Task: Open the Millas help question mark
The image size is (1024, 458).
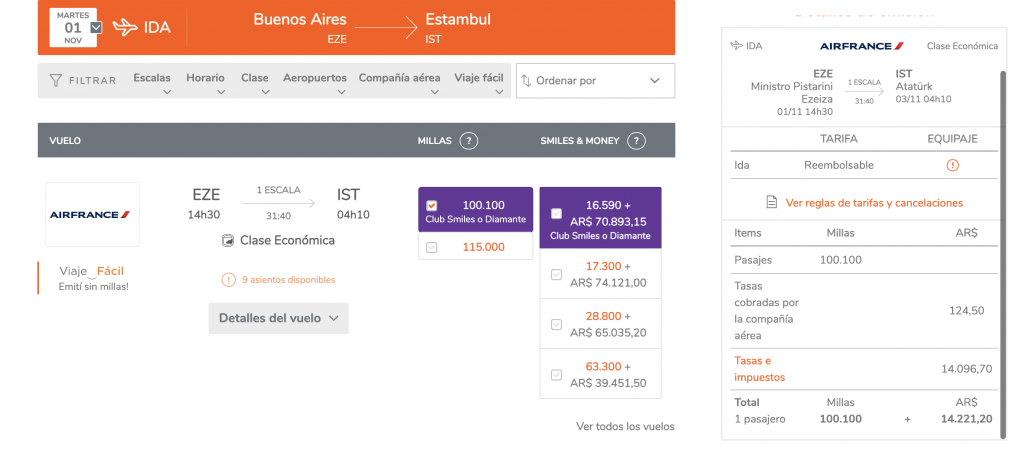Action: pyautogui.click(x=468, y=140)
